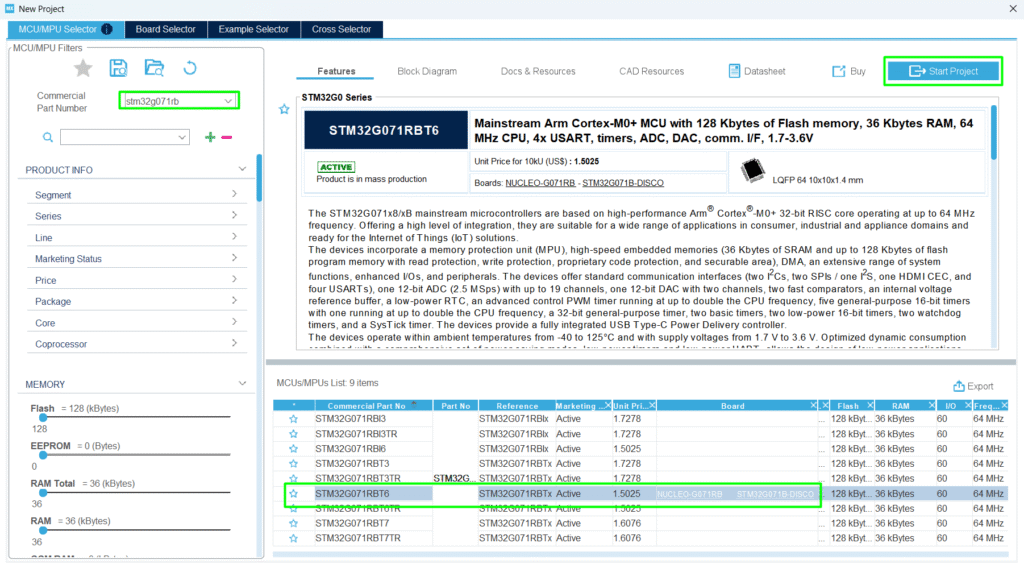The height and width of the screenshot is (568, 1024).
Task: Expand the Series filter section
Action: coord(234,216)
